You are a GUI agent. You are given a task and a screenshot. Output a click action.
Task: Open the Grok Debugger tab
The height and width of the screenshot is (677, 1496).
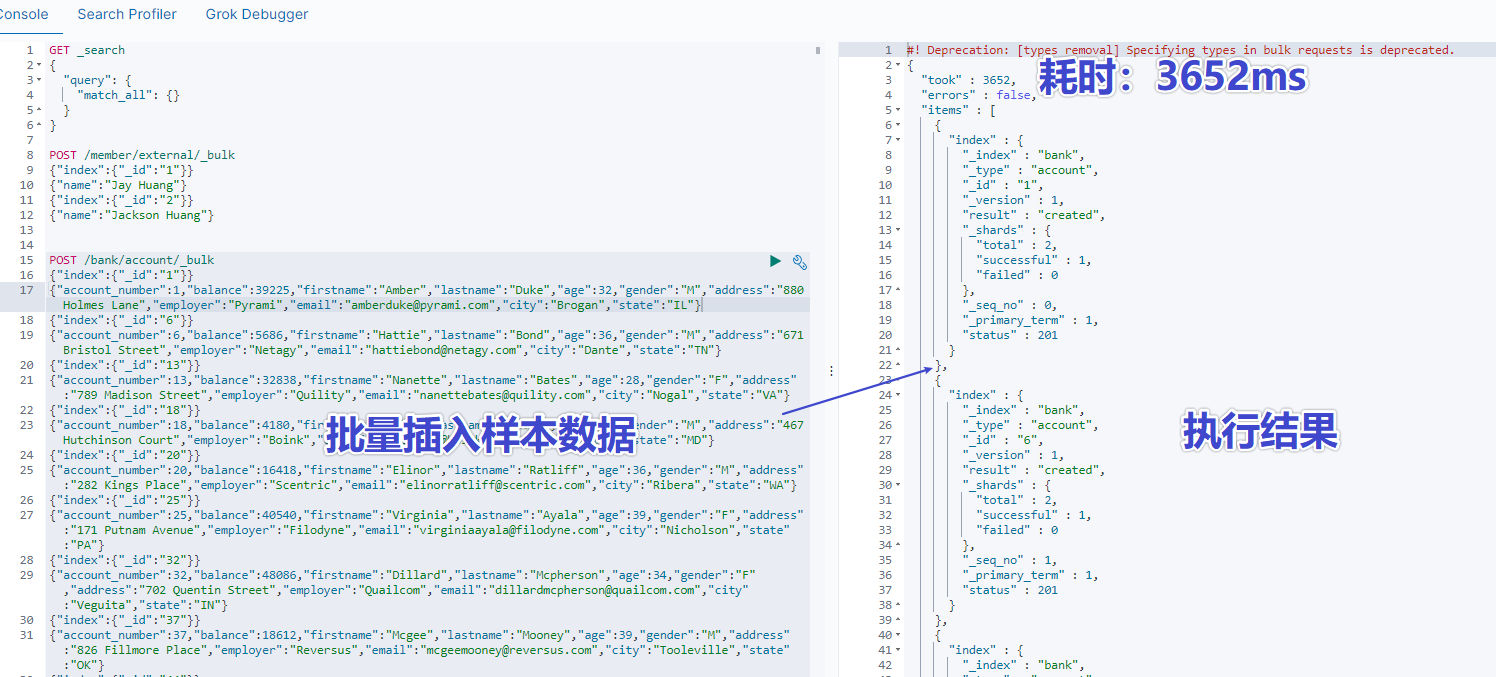257,14
